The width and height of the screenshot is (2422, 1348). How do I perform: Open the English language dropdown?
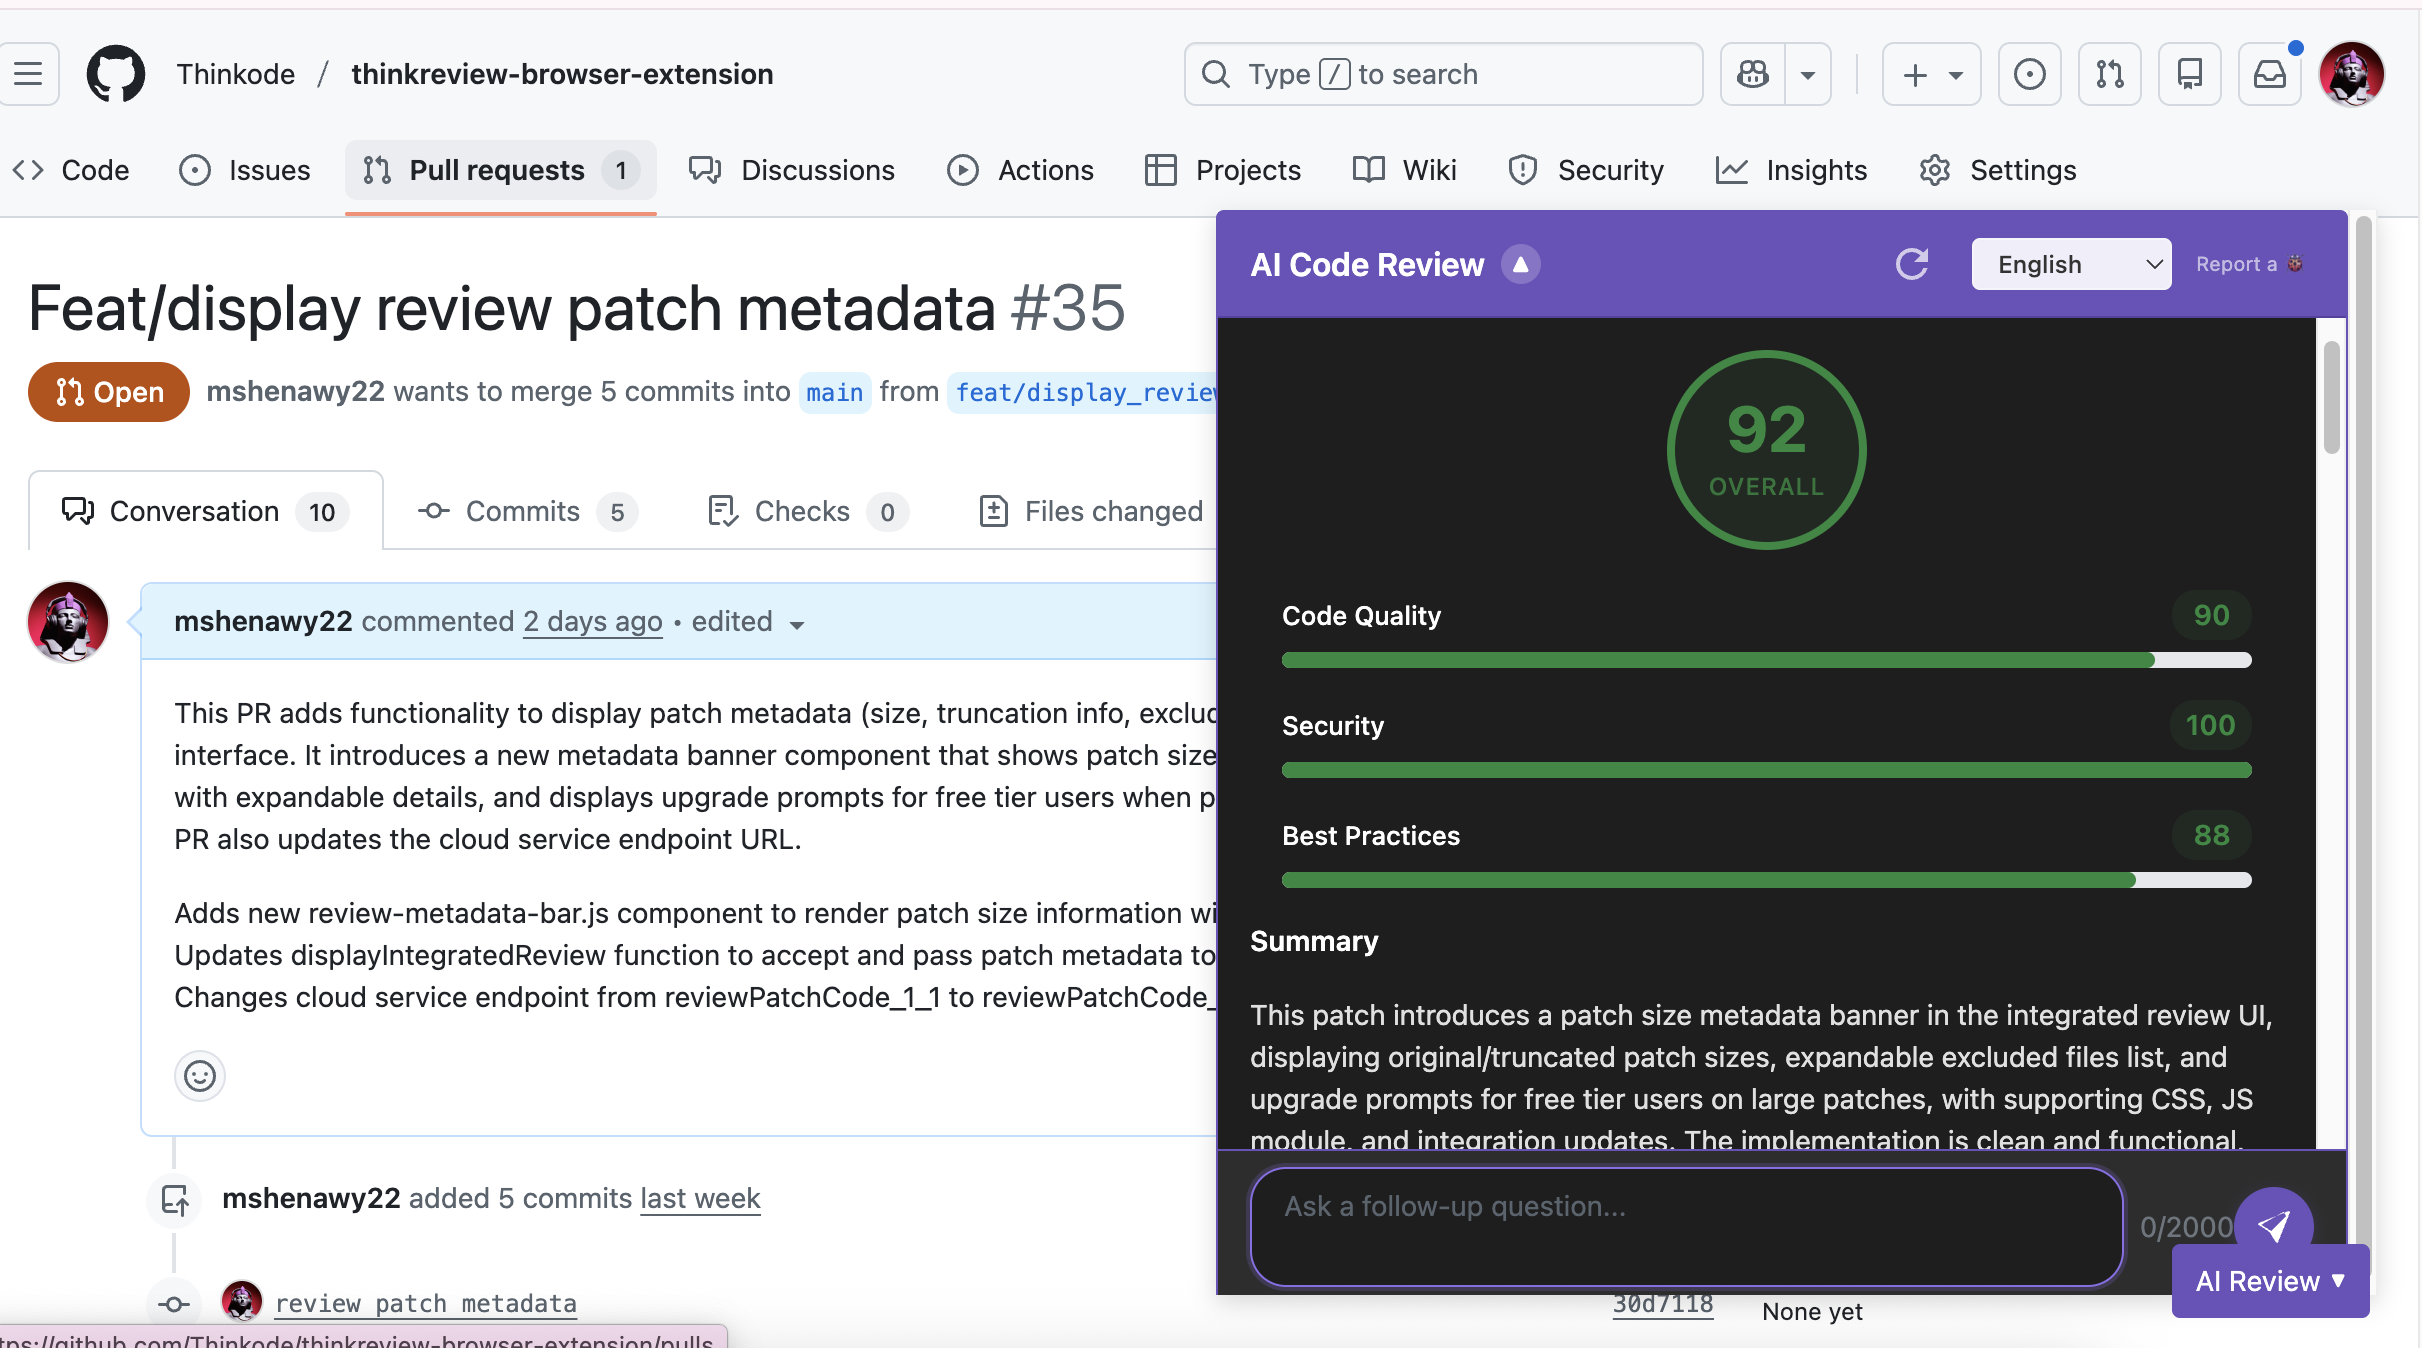point(2070,264)
